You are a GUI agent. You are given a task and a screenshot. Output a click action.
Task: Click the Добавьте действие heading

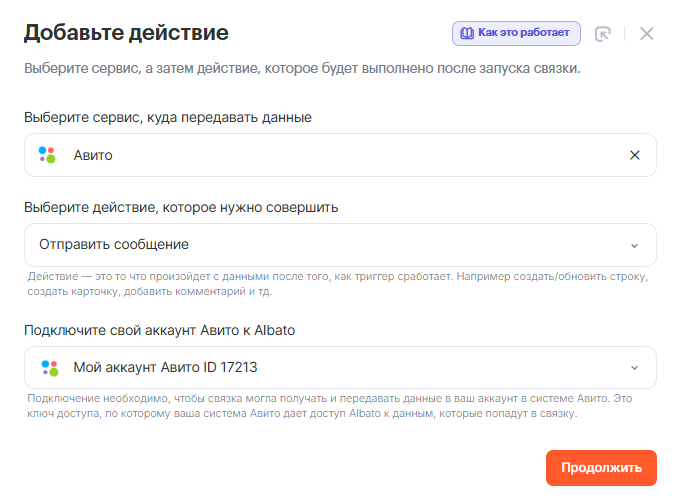[x=126, y=33]
